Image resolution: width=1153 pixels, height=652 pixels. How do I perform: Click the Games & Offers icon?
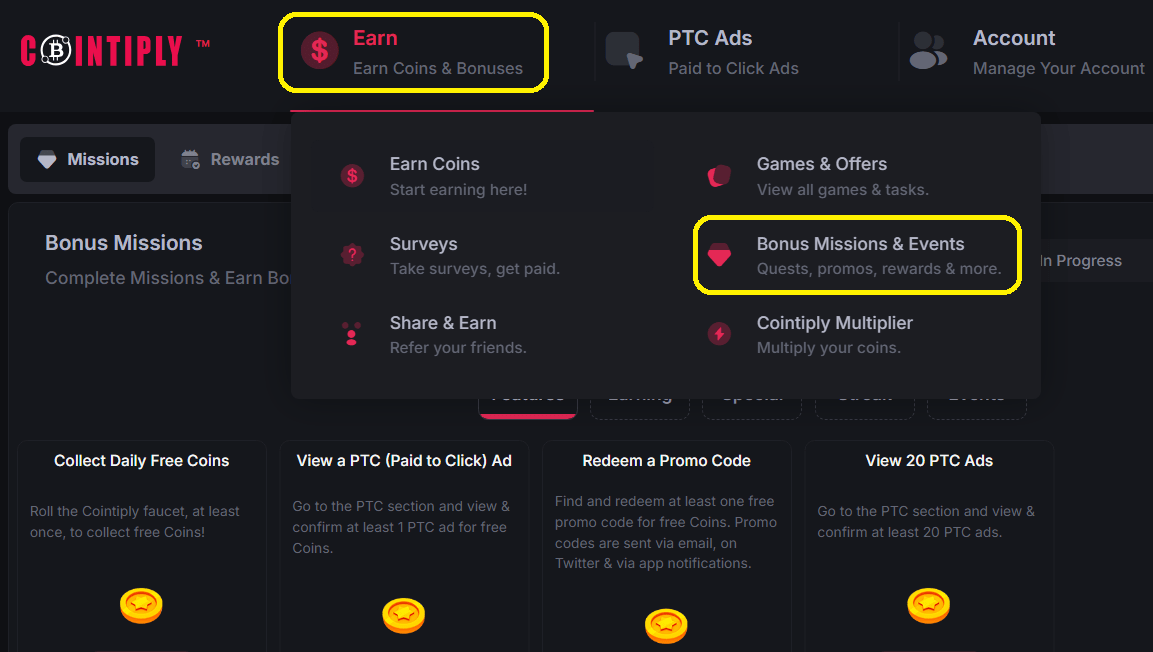pos(719,176)
